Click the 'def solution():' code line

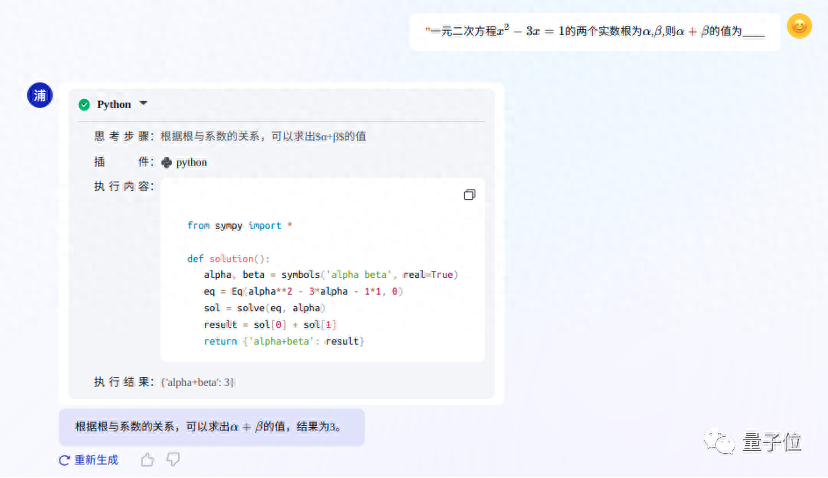click(x=221, y=258)
